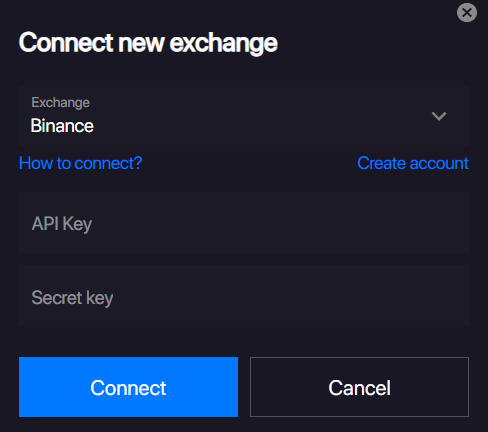Click the blue Connect button
The width and height of the screenshot is (488, 432).
(128, 387)
